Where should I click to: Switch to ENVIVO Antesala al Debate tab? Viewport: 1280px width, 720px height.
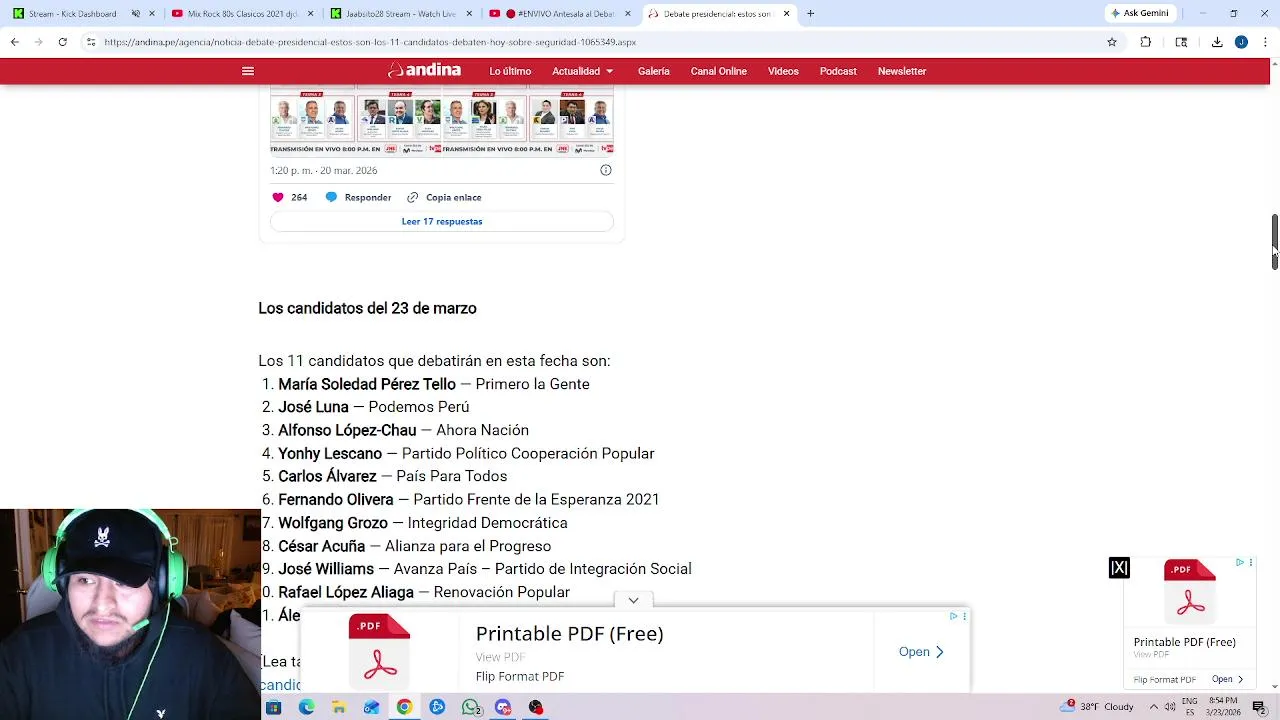tap(560, 14)
